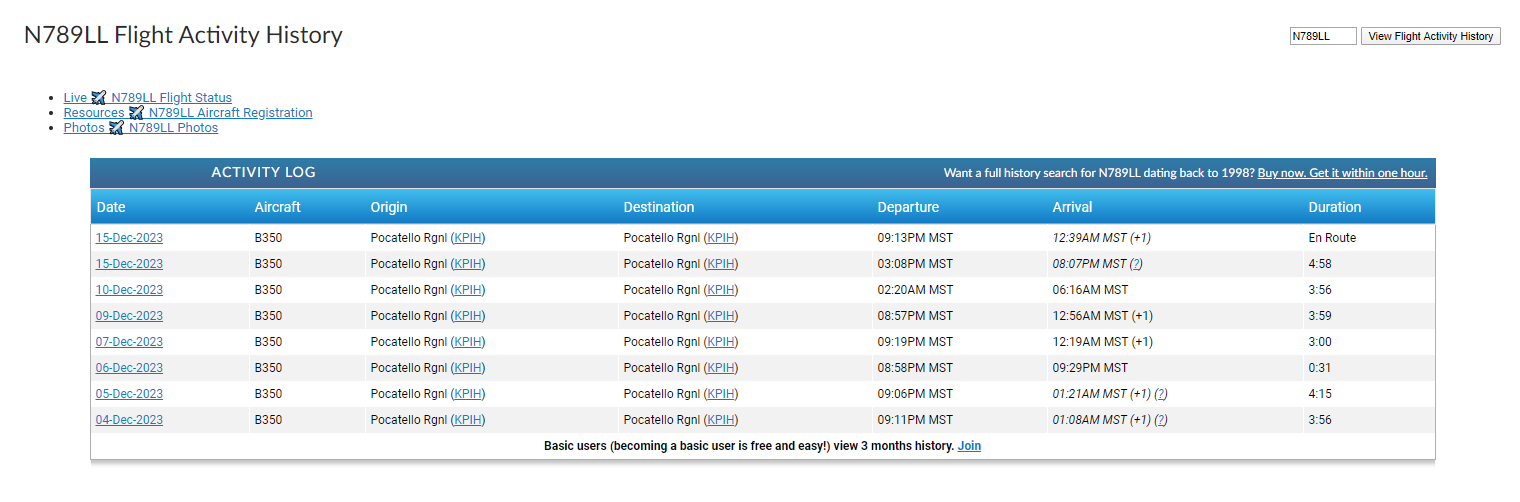
Task: Click the 0:31 duration value
Action: point(1320,368)
